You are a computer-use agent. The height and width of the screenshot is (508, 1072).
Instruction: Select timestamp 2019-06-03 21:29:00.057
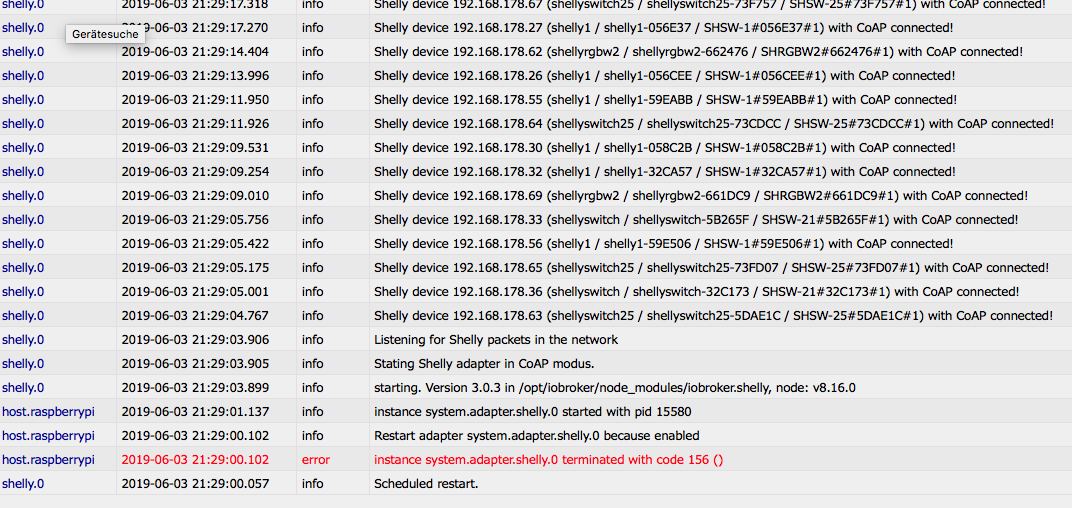click(x=196, y=483)
